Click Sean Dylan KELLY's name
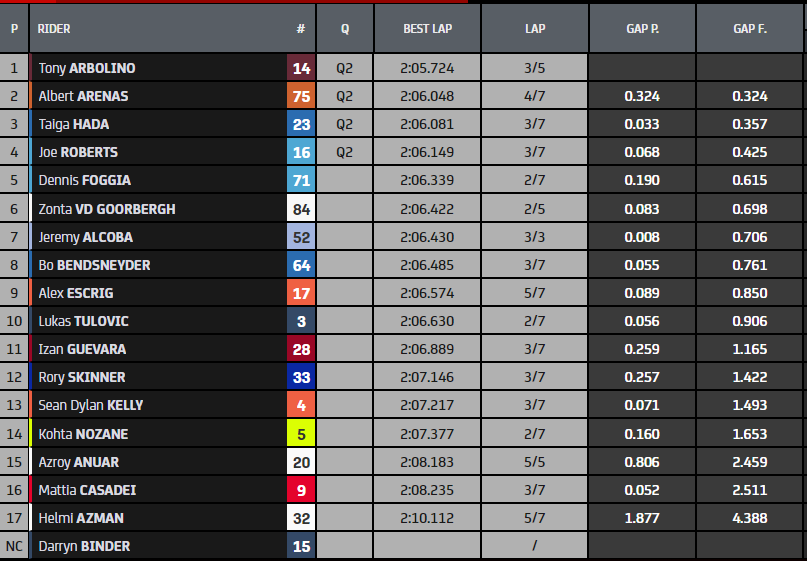 click(x=91, y=406)
